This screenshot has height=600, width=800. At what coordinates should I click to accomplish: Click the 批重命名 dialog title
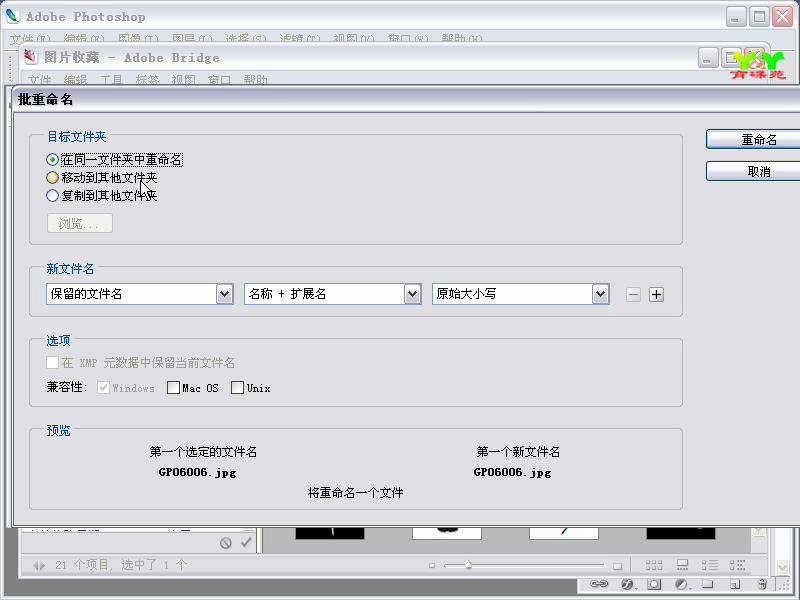45,99
